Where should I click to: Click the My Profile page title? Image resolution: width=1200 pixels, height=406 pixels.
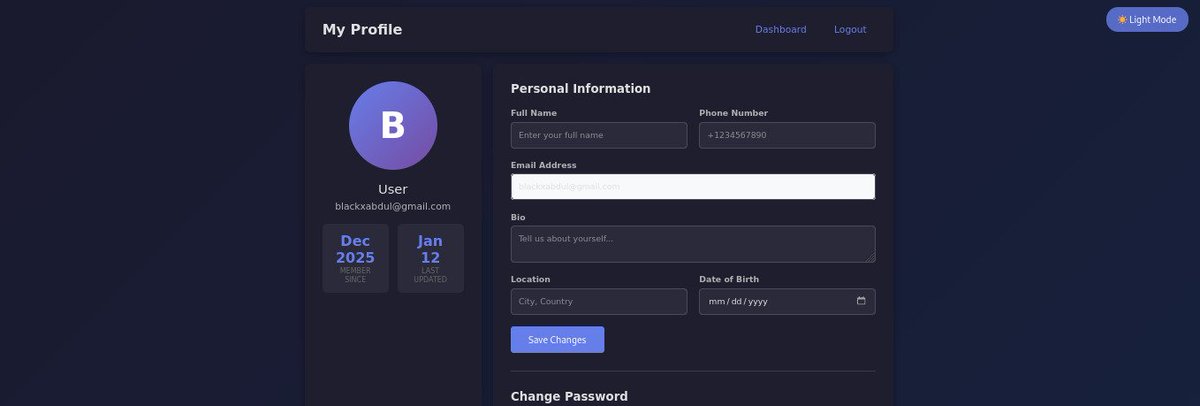[x=362, y=30]
